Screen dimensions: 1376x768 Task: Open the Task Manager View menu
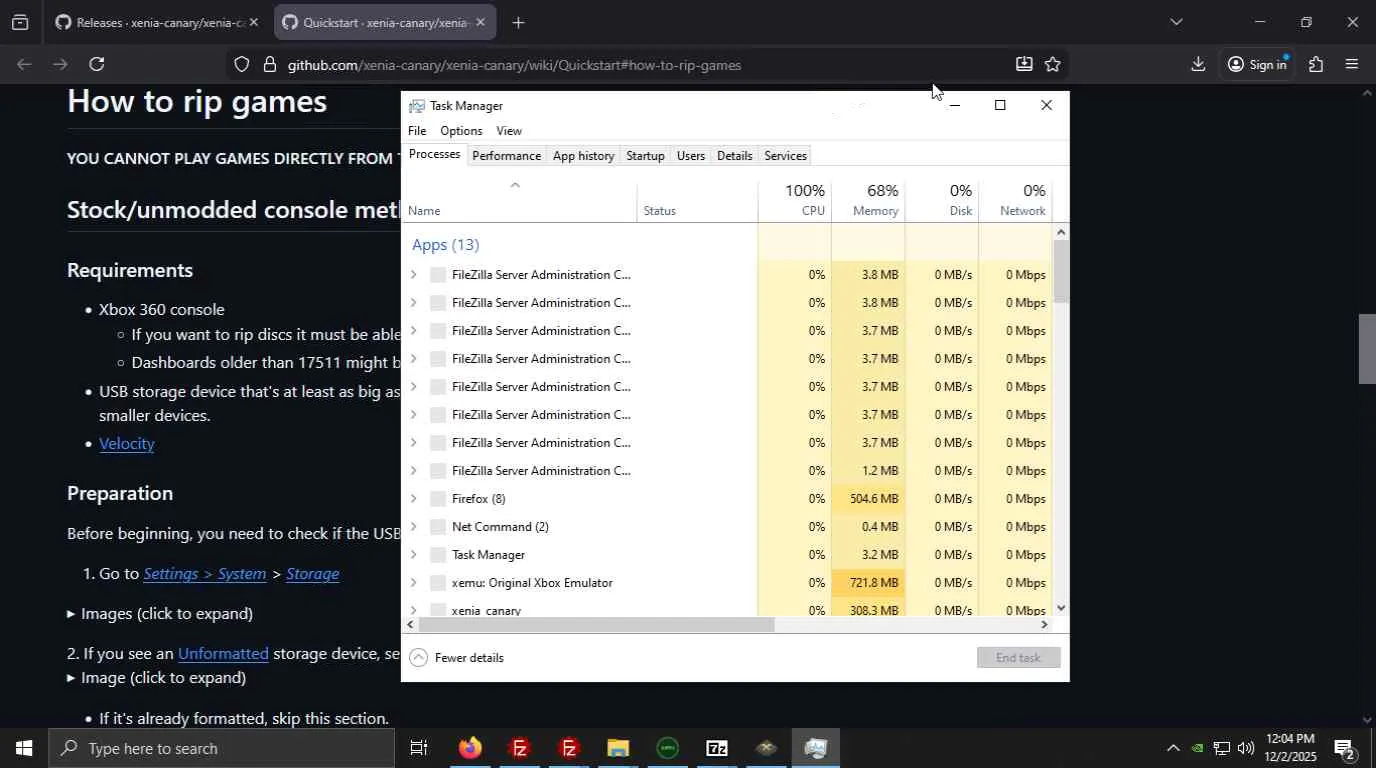coord(509,131)
